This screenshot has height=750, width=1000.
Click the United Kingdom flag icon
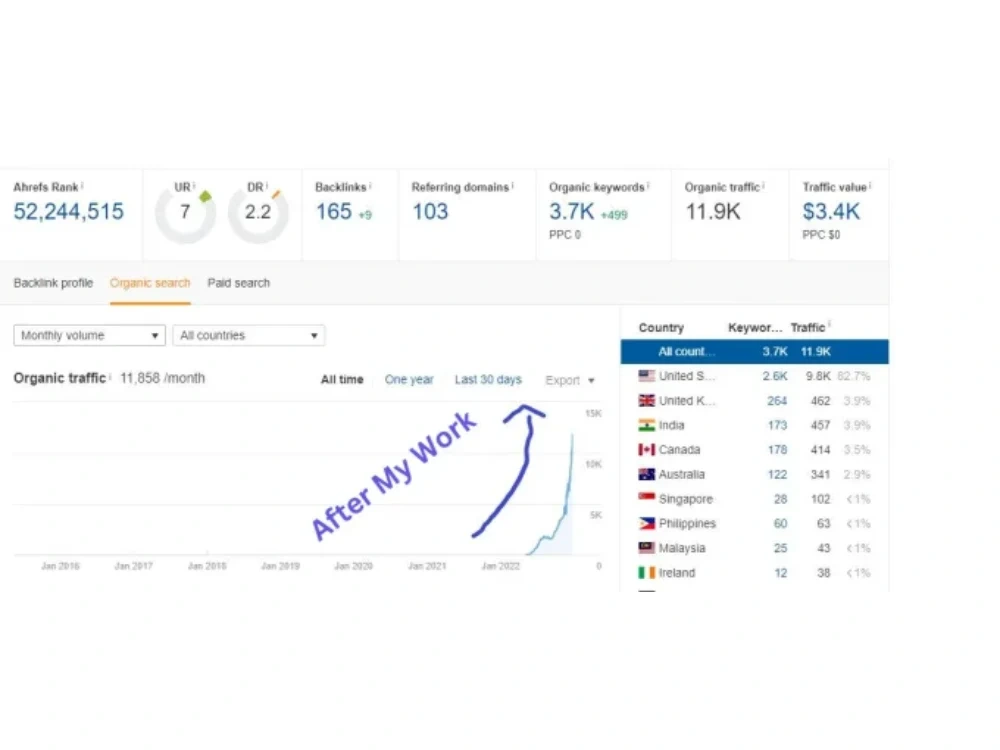(647, 401)
